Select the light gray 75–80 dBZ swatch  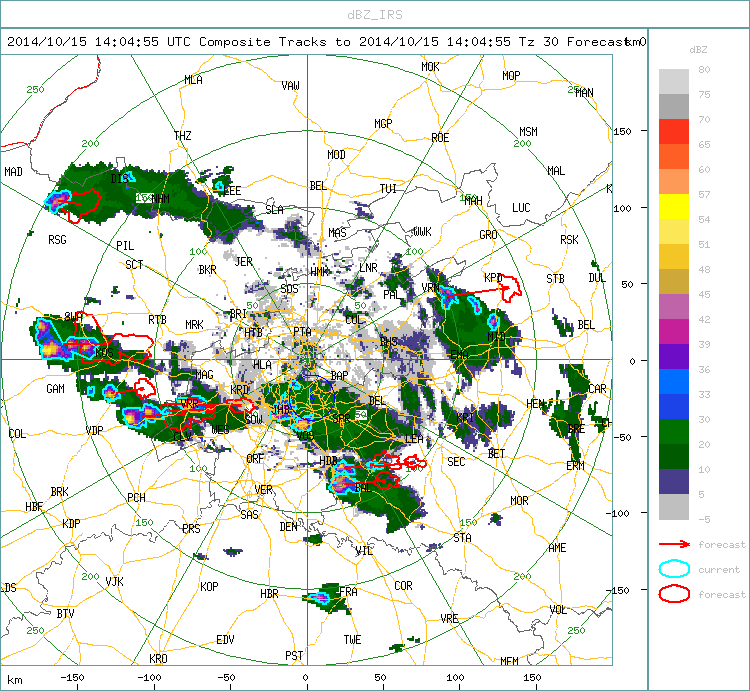673,82
